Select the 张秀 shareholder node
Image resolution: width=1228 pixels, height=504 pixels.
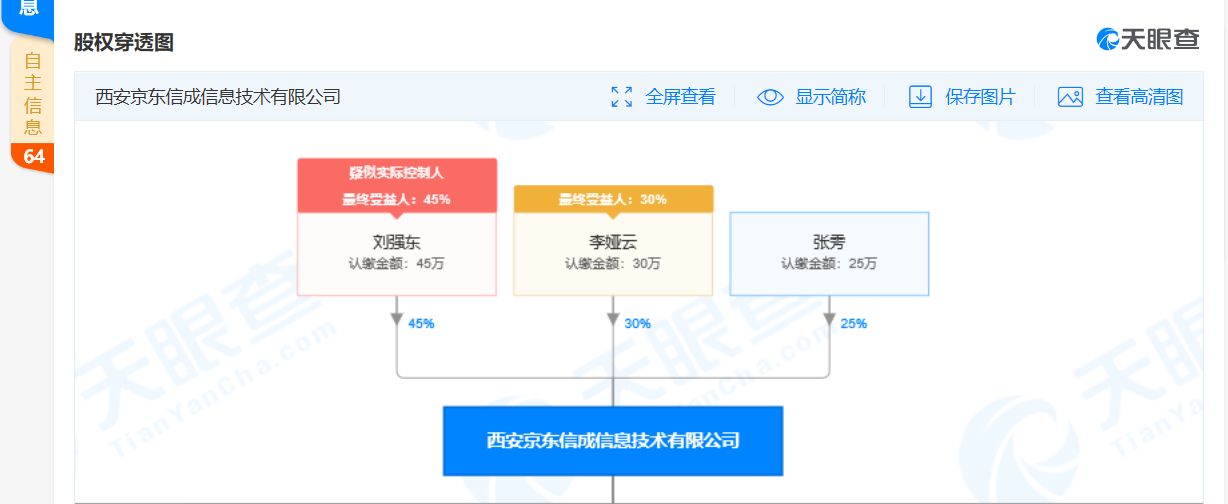[x=829, y=254]
